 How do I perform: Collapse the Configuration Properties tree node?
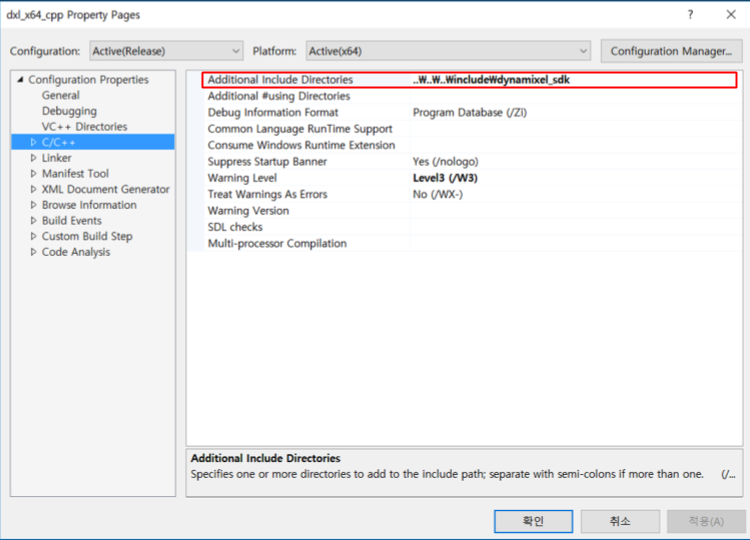(x=20, y=80)
